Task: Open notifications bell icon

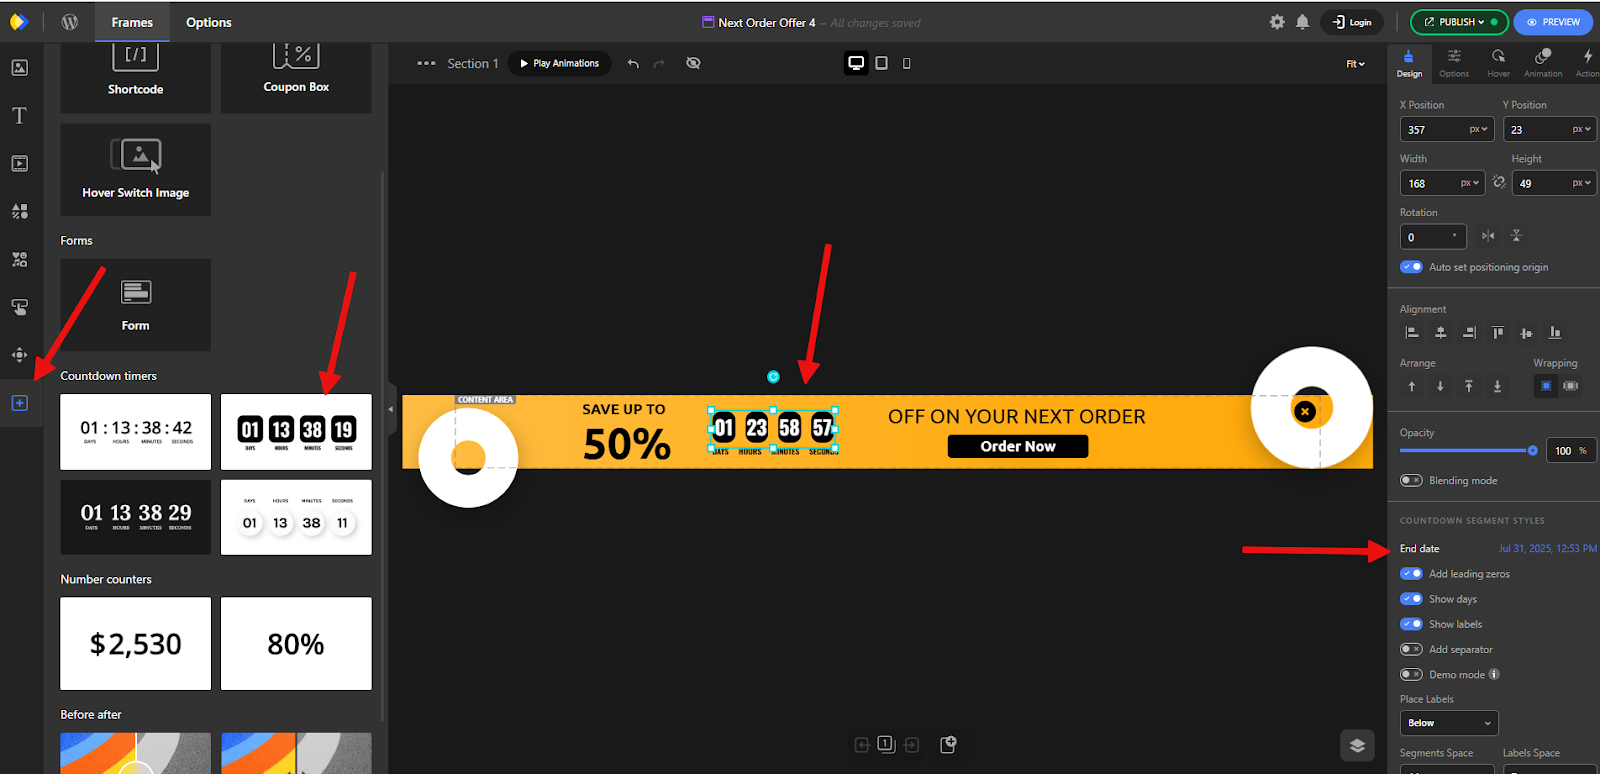Action: 1302,22
